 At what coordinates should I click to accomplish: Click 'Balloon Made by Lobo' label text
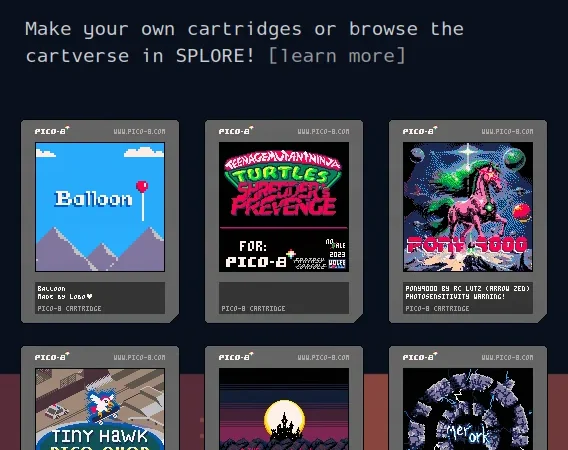tap(65, 292)
